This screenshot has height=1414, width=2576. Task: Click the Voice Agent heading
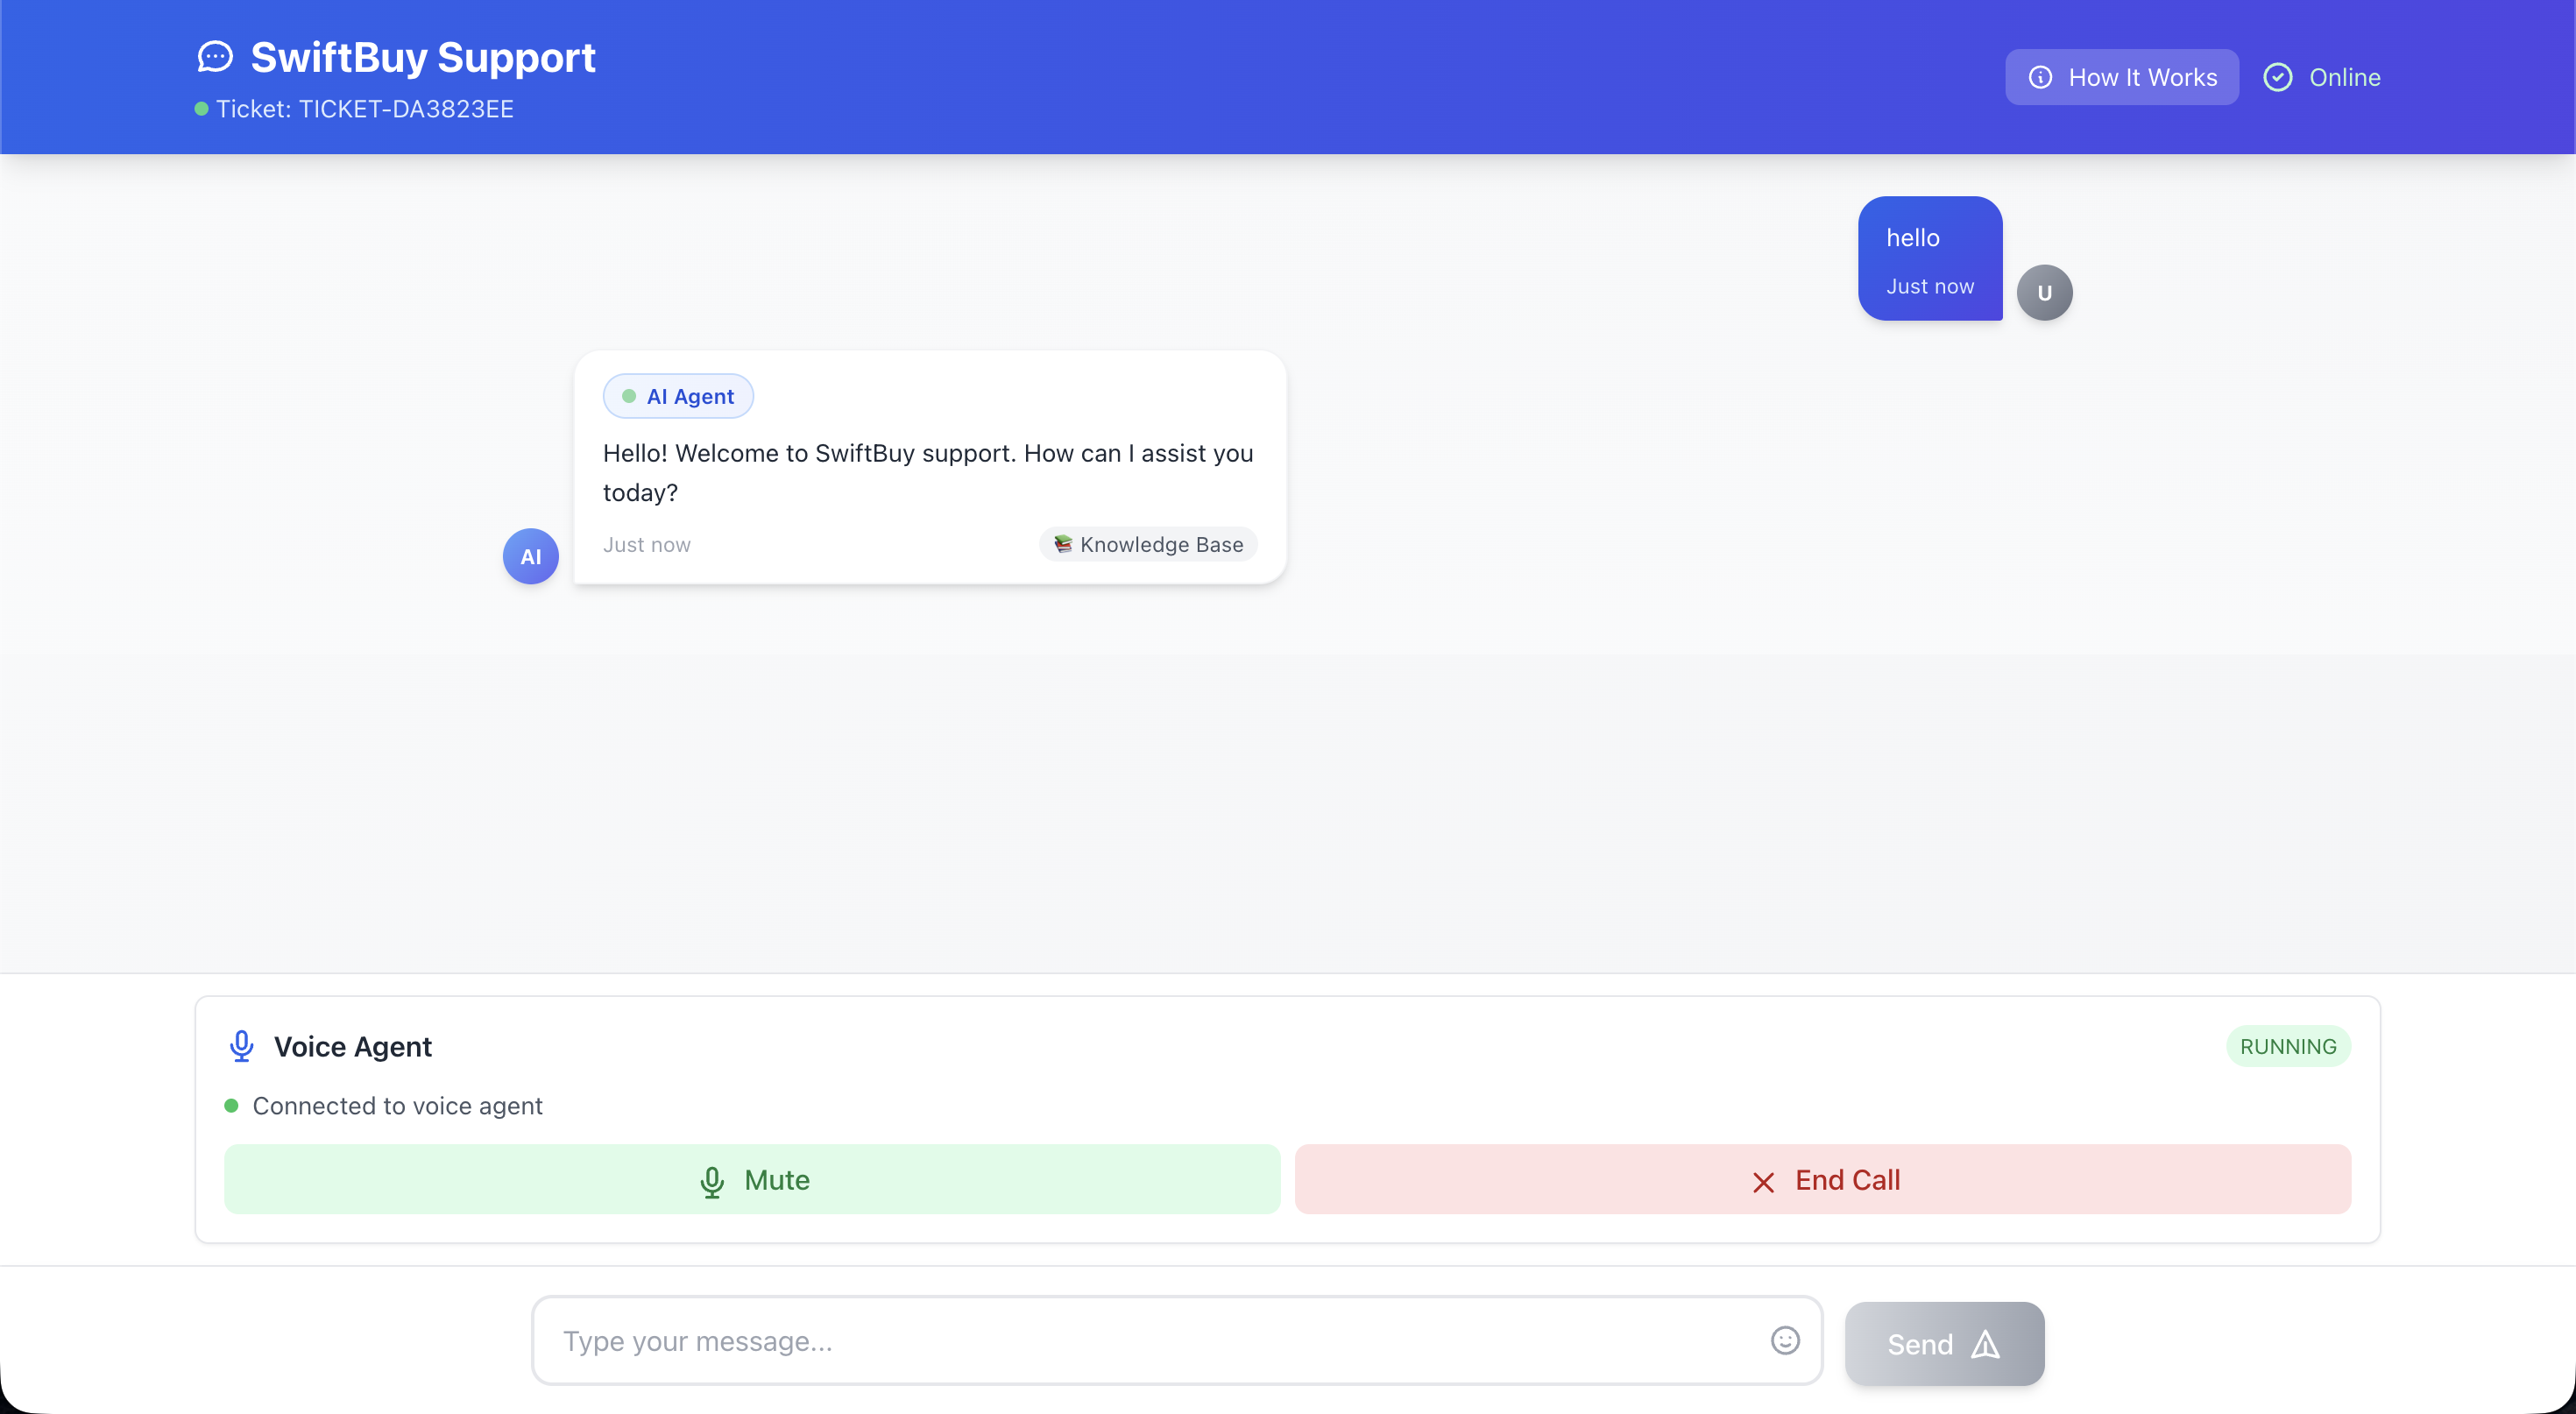coord(352,1046)
